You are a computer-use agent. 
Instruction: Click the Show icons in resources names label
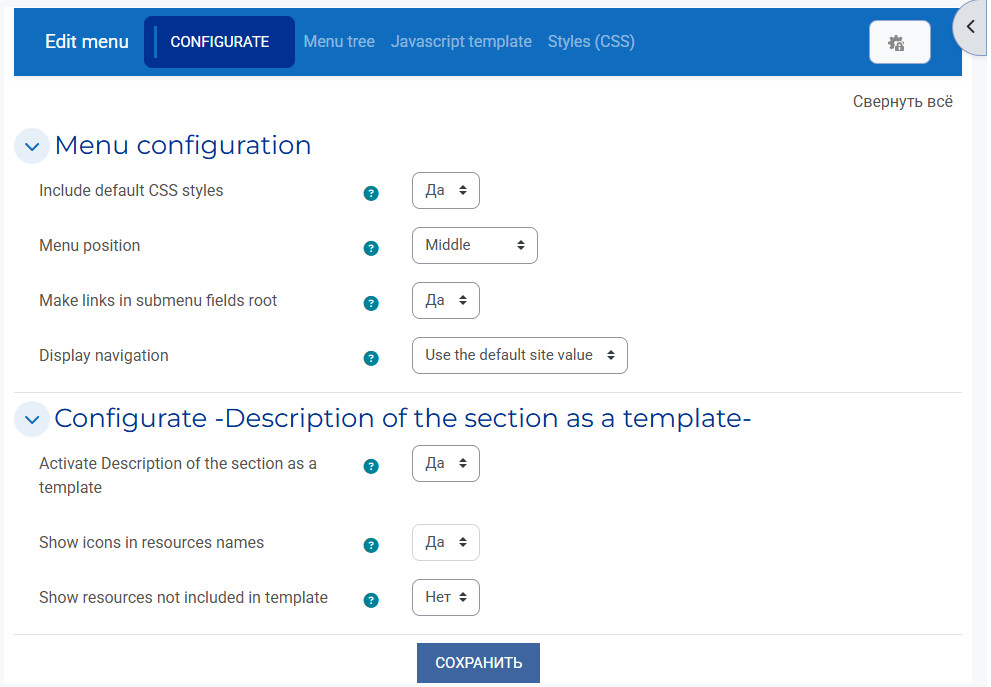click(152, 542)
